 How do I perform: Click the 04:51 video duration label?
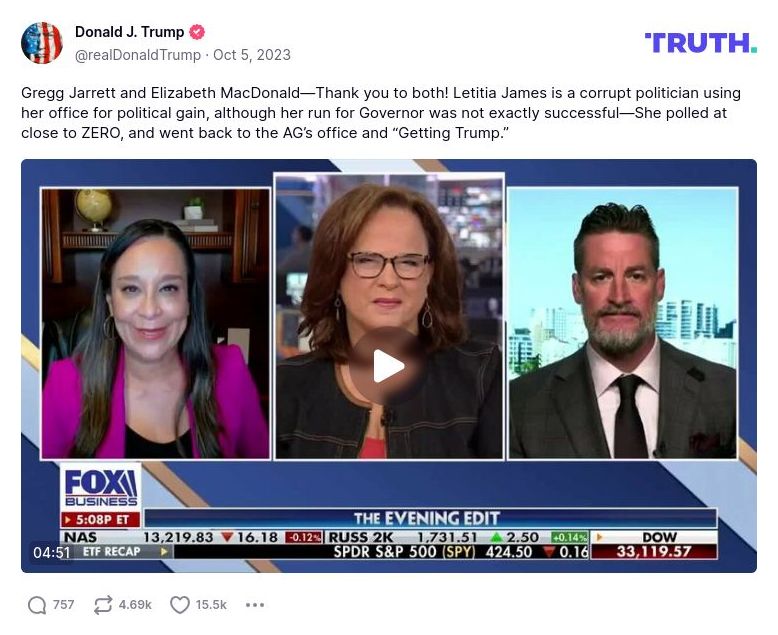point(52,552)
